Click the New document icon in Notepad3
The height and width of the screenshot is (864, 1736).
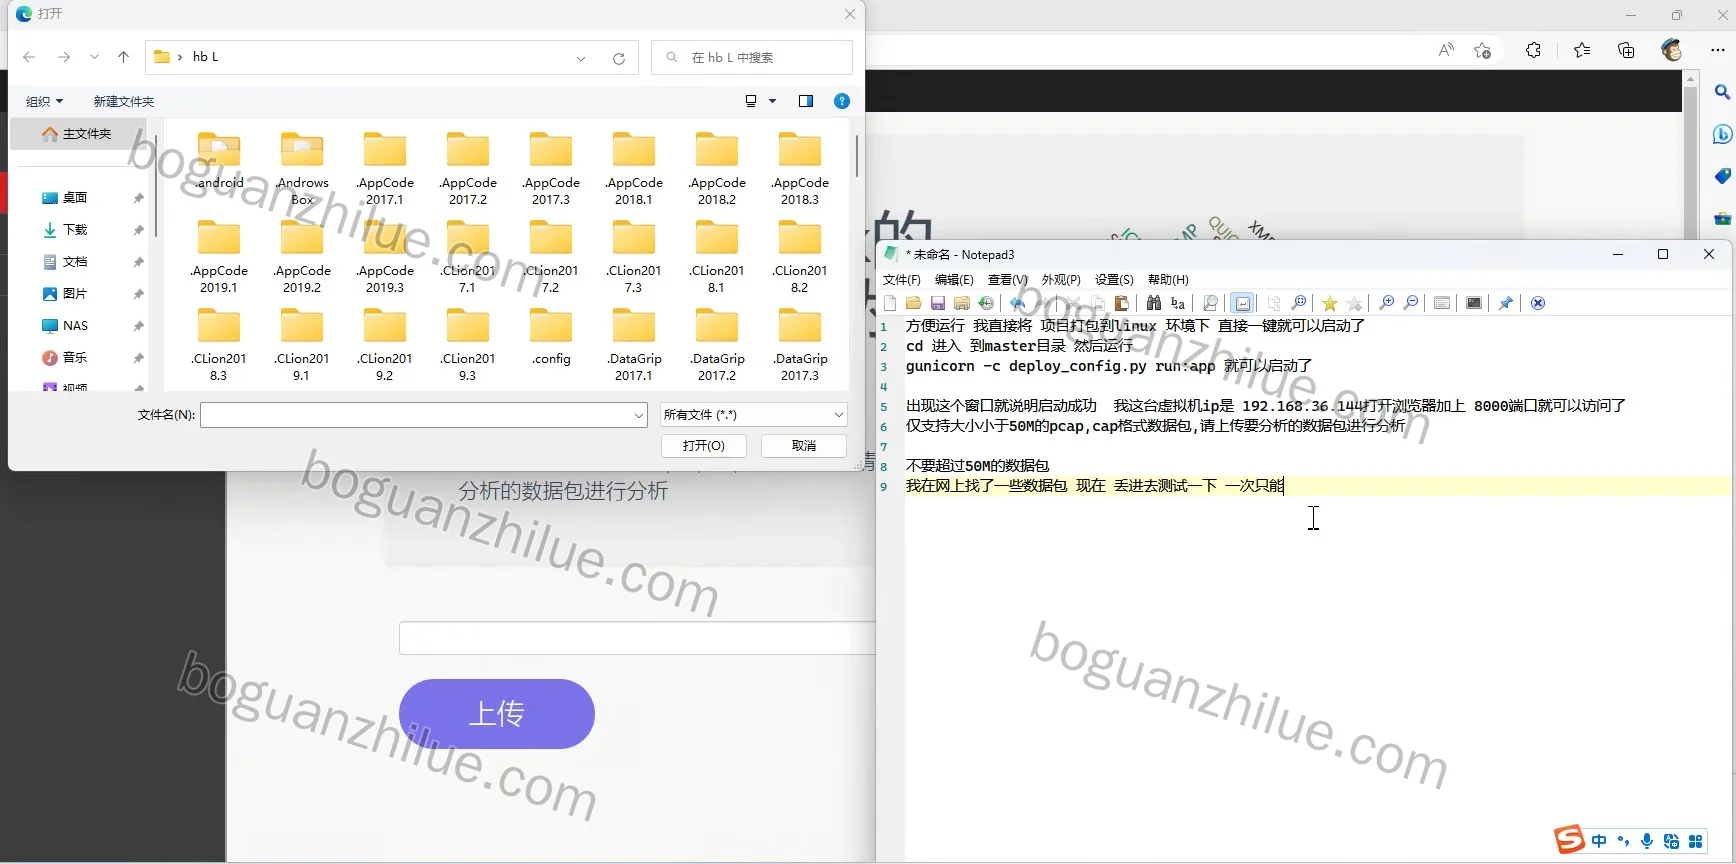(x=890, y=303)
